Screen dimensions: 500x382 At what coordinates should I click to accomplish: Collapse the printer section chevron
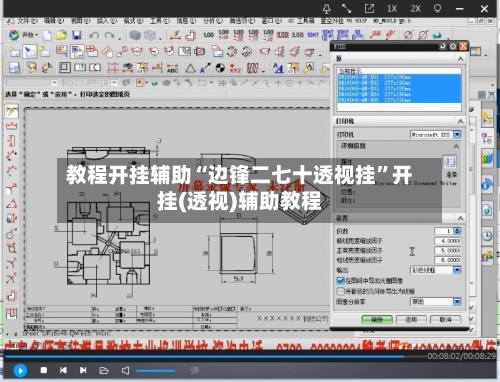460,121
